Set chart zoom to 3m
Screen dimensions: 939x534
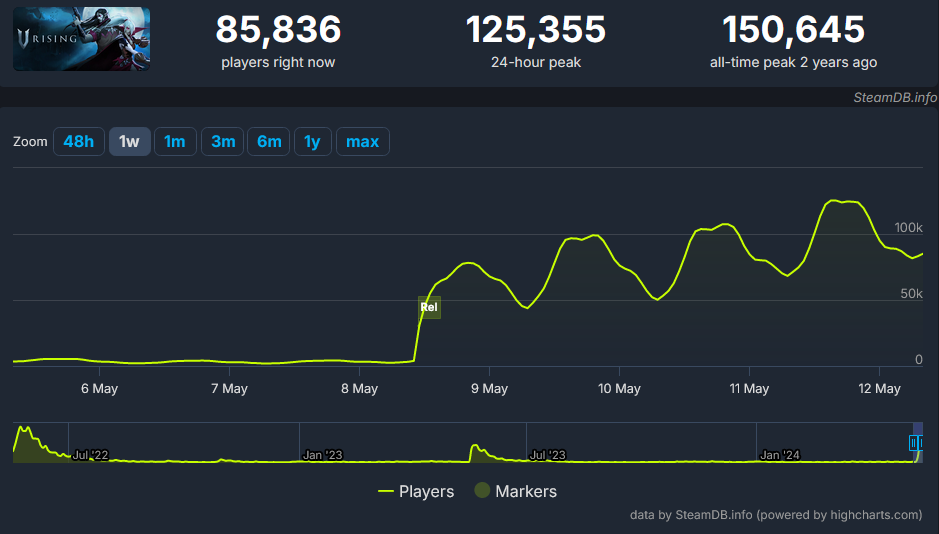(x=222, y=142)
